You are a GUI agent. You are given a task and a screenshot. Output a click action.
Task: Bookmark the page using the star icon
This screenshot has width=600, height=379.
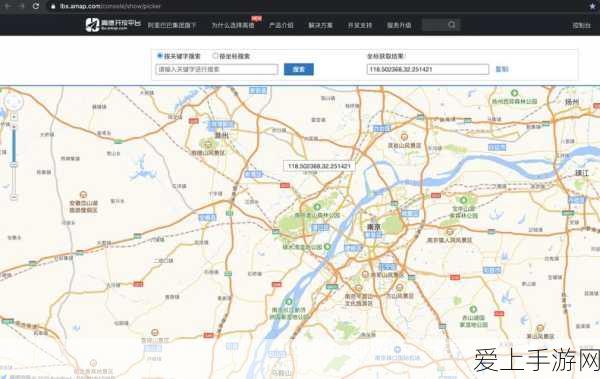[x=593, y=6]
